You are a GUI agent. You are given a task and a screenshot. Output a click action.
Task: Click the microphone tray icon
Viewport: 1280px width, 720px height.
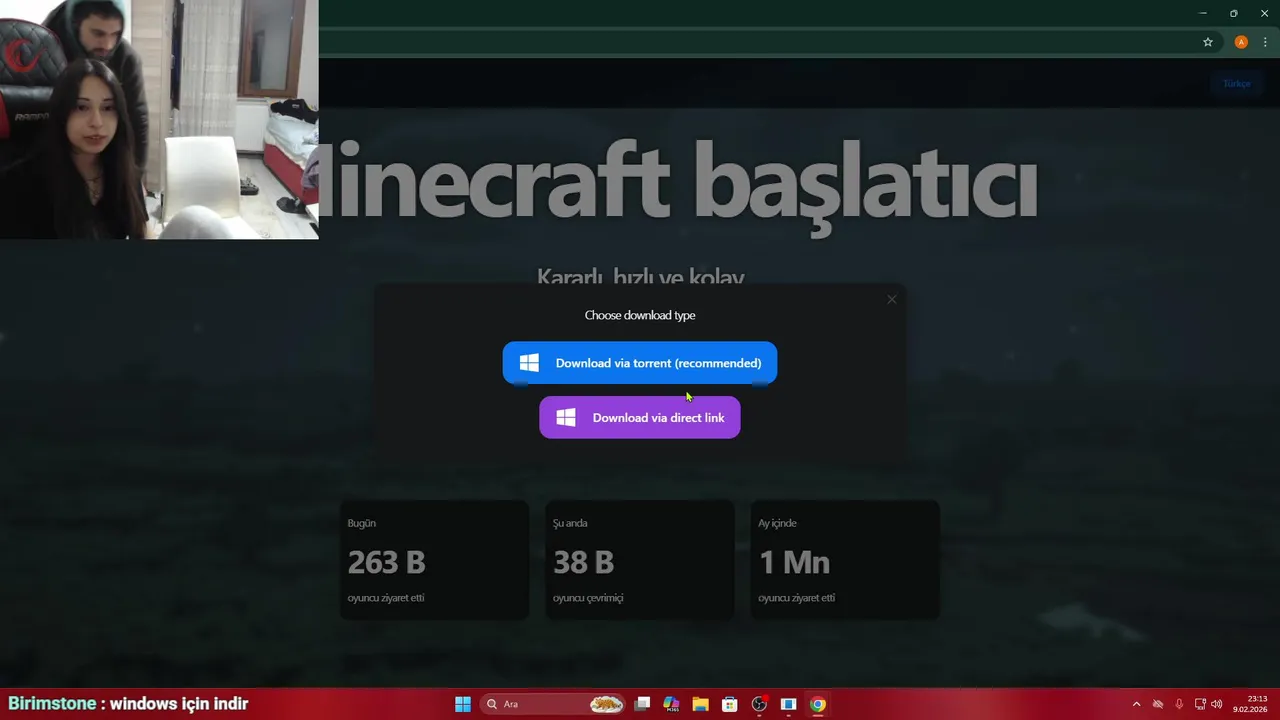coord(1179,704)
